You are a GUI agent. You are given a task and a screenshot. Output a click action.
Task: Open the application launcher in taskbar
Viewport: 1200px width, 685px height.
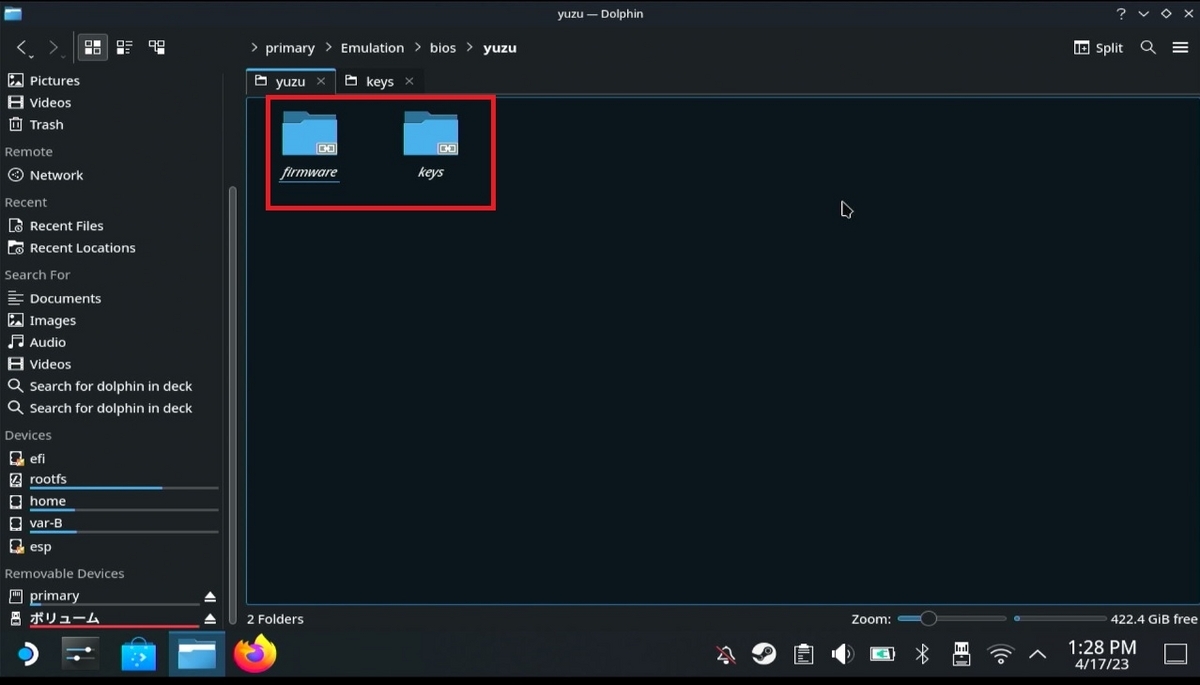click(26, 655)
